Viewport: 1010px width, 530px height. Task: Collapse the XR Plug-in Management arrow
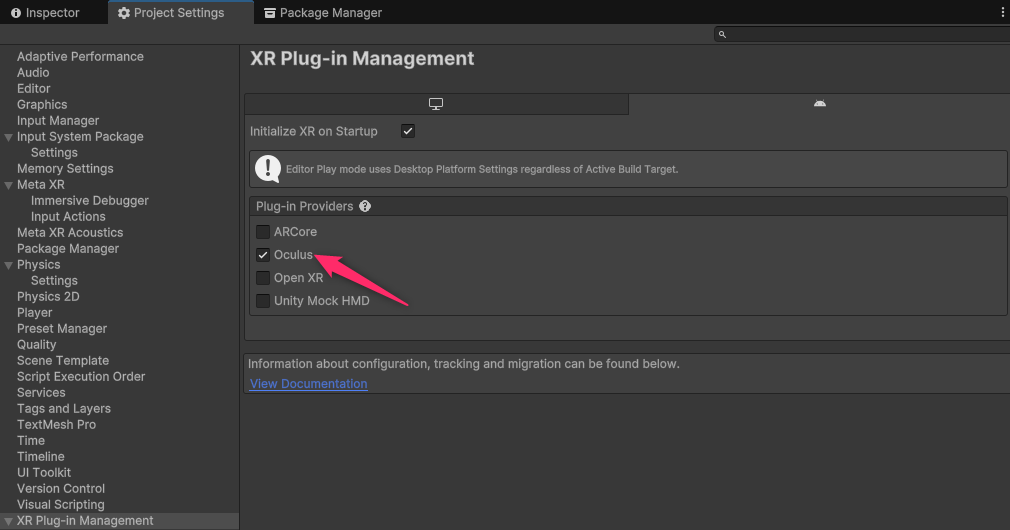click(9, 521)
